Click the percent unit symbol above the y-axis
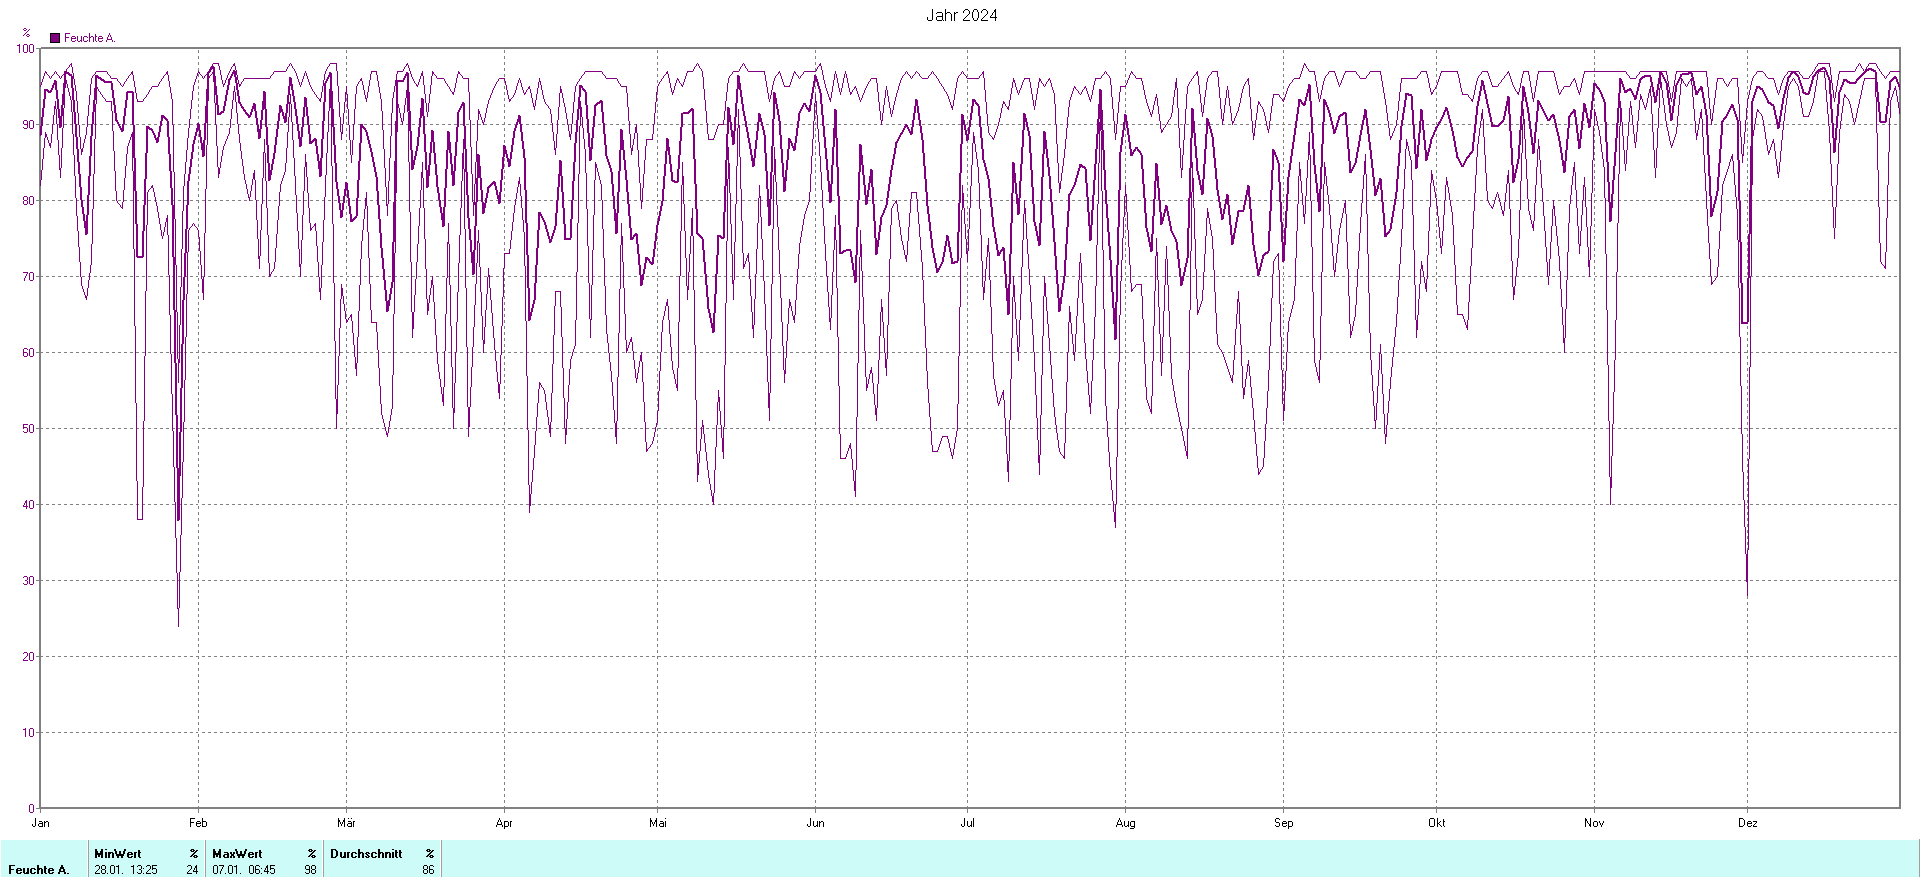This screenshot has height=877, width=1920. 26,32
